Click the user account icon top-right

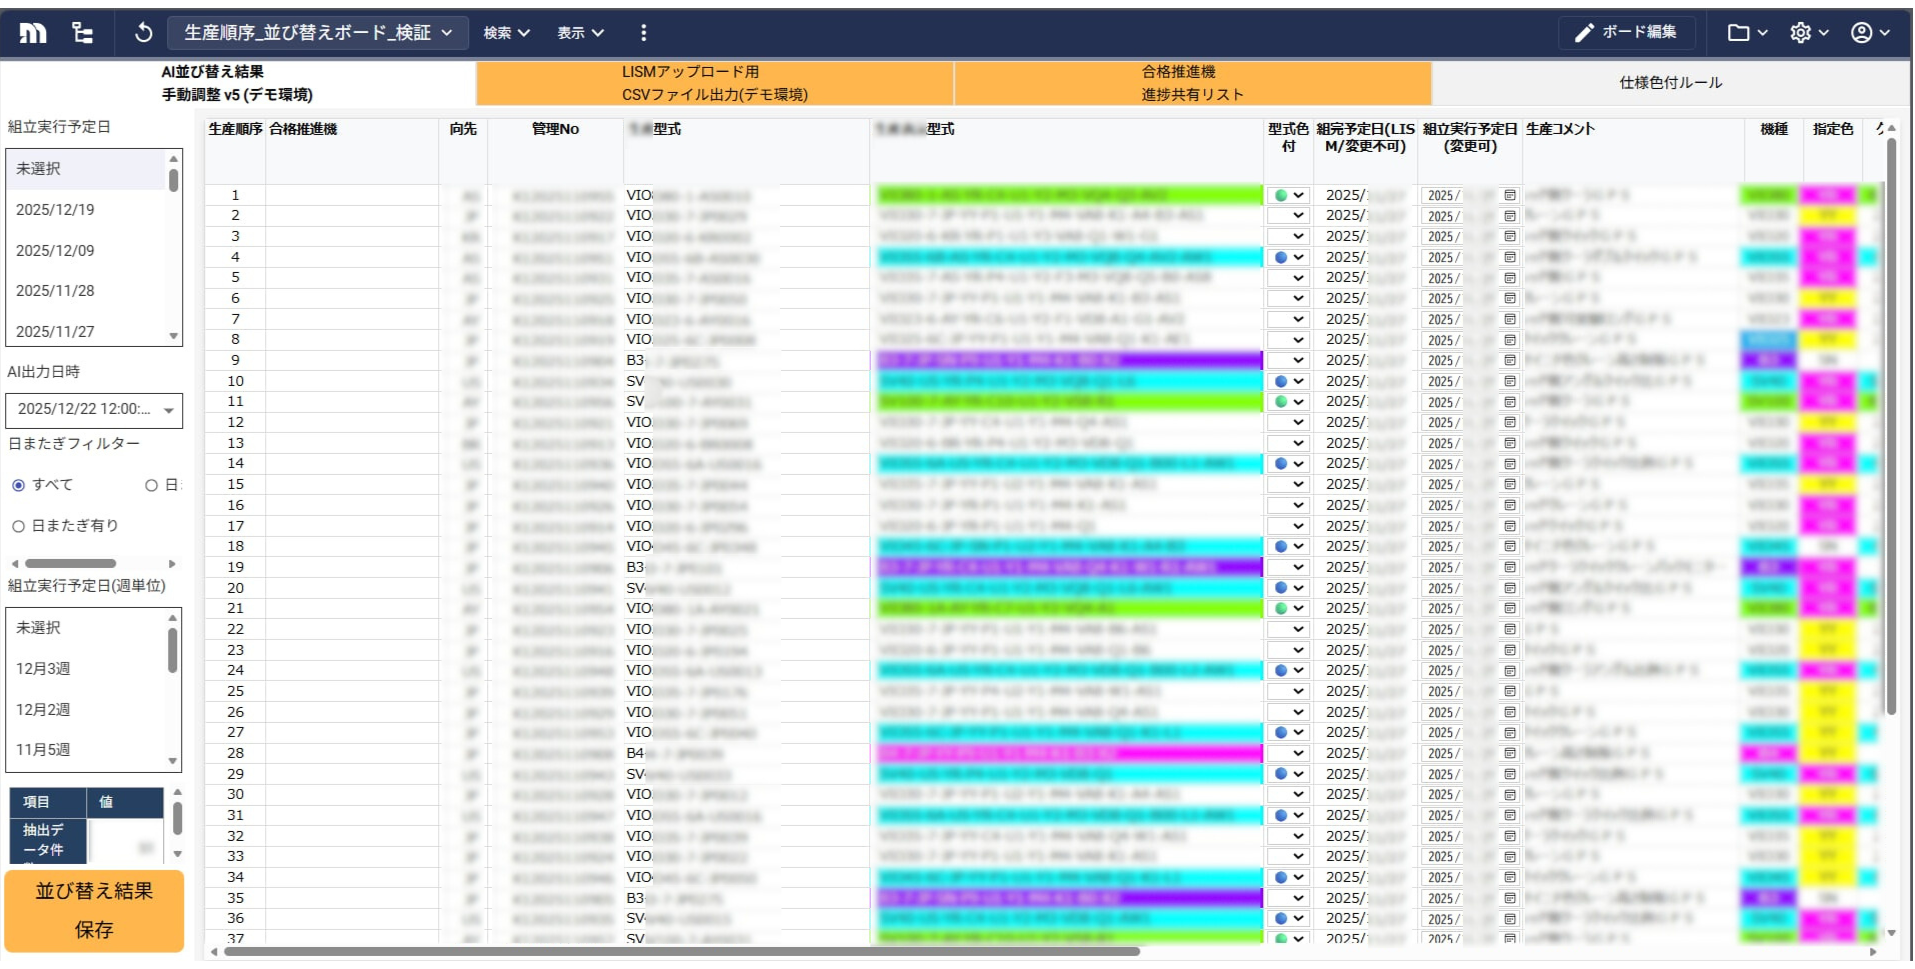pyautogui.click(x=1866, y=31)
